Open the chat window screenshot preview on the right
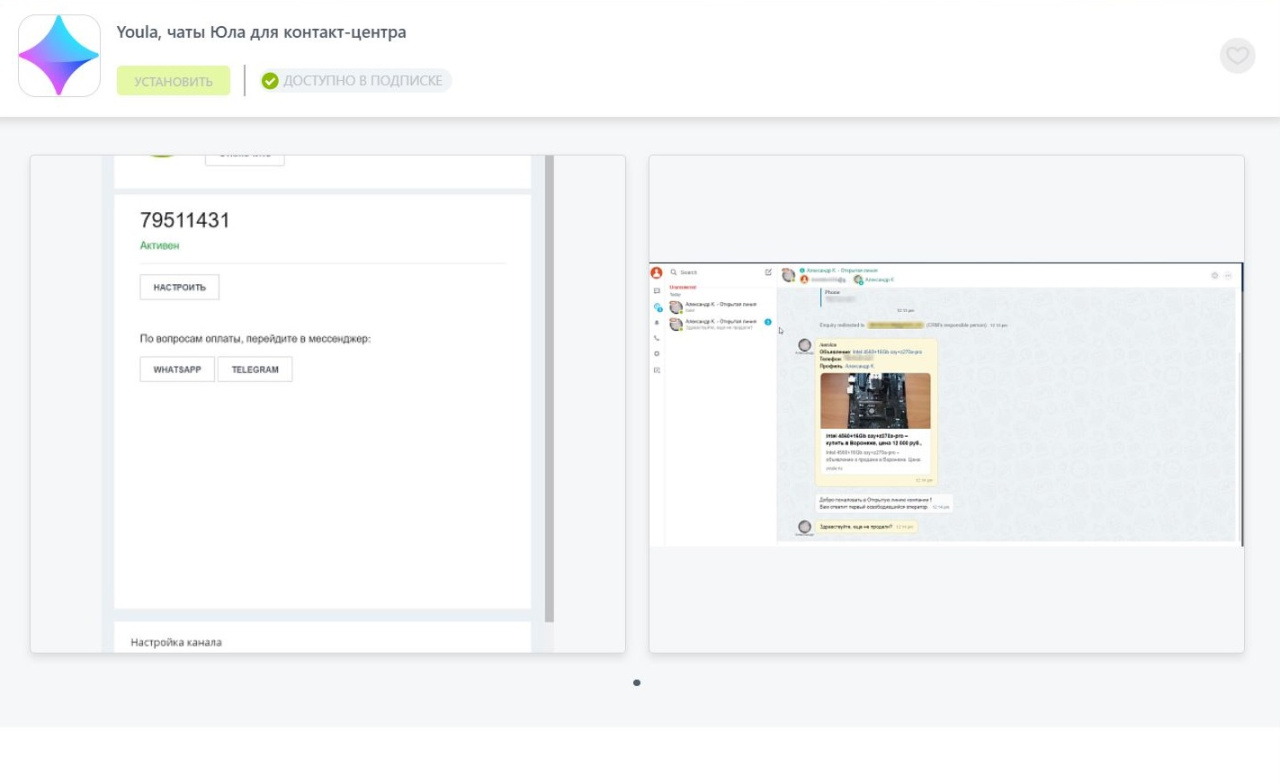 946,404
